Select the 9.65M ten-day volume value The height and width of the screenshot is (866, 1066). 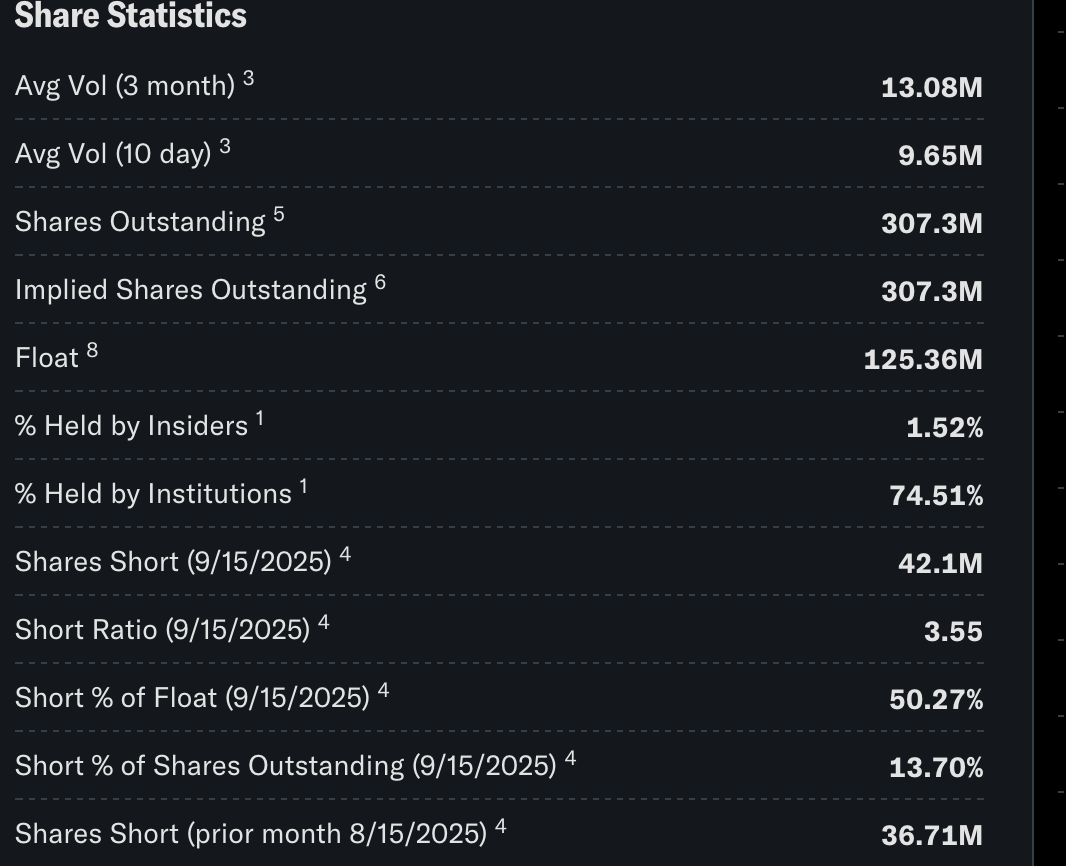(940, 155)
